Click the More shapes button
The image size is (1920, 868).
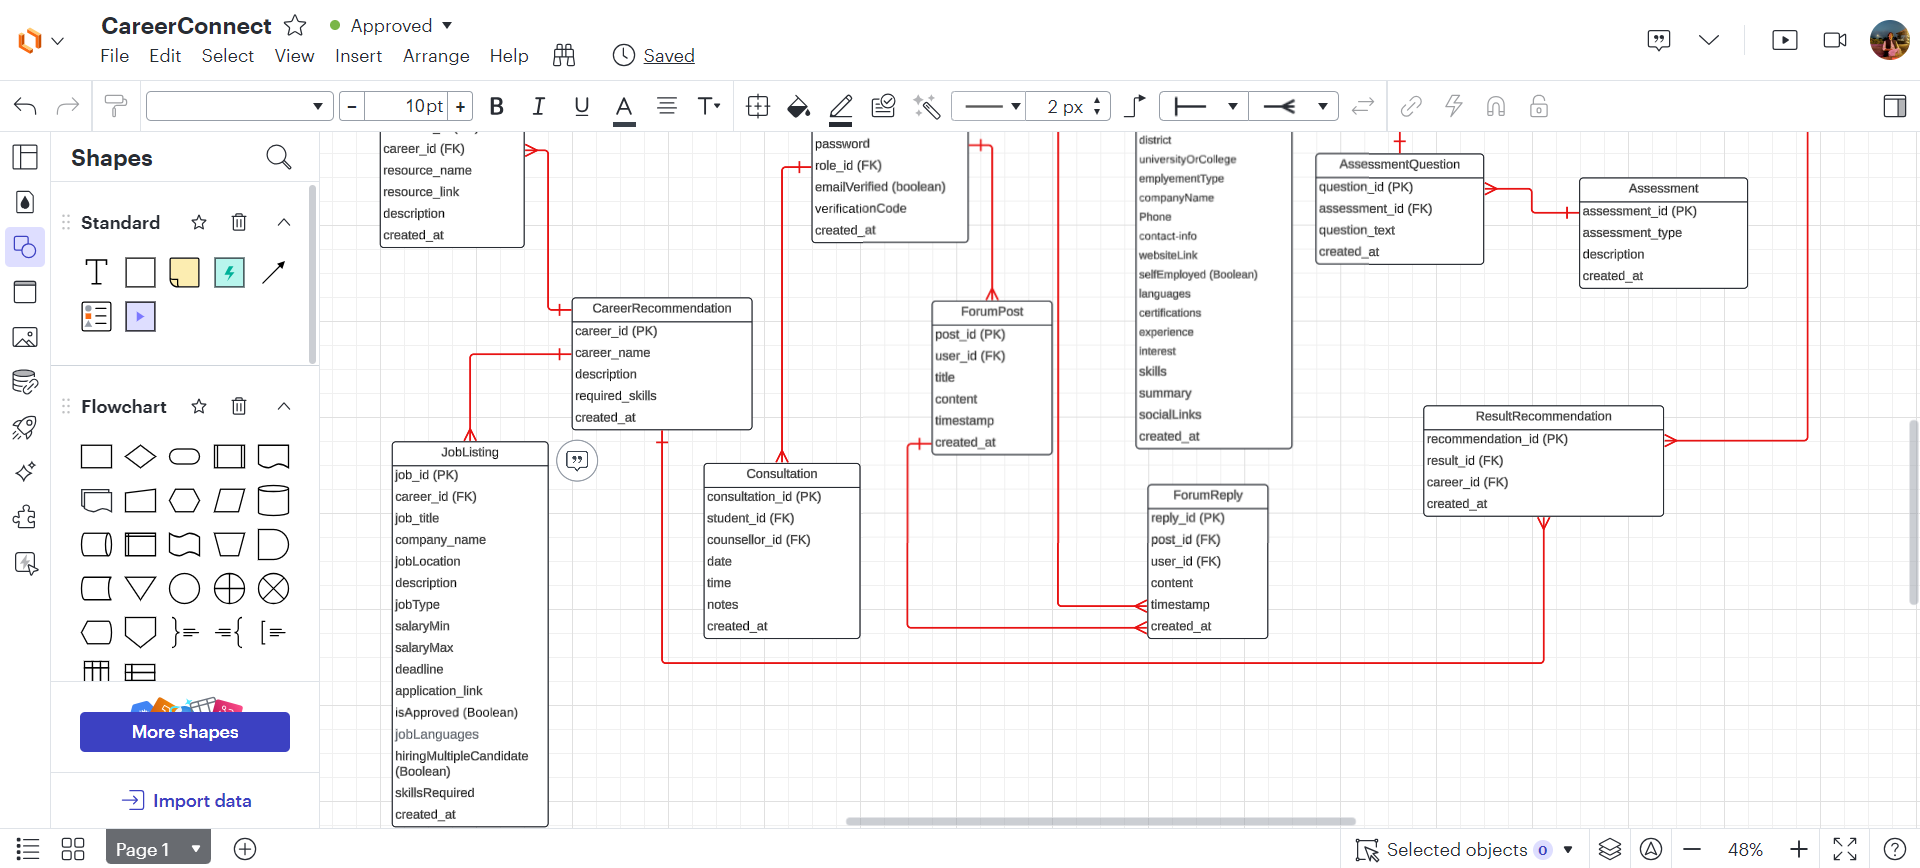185,732
